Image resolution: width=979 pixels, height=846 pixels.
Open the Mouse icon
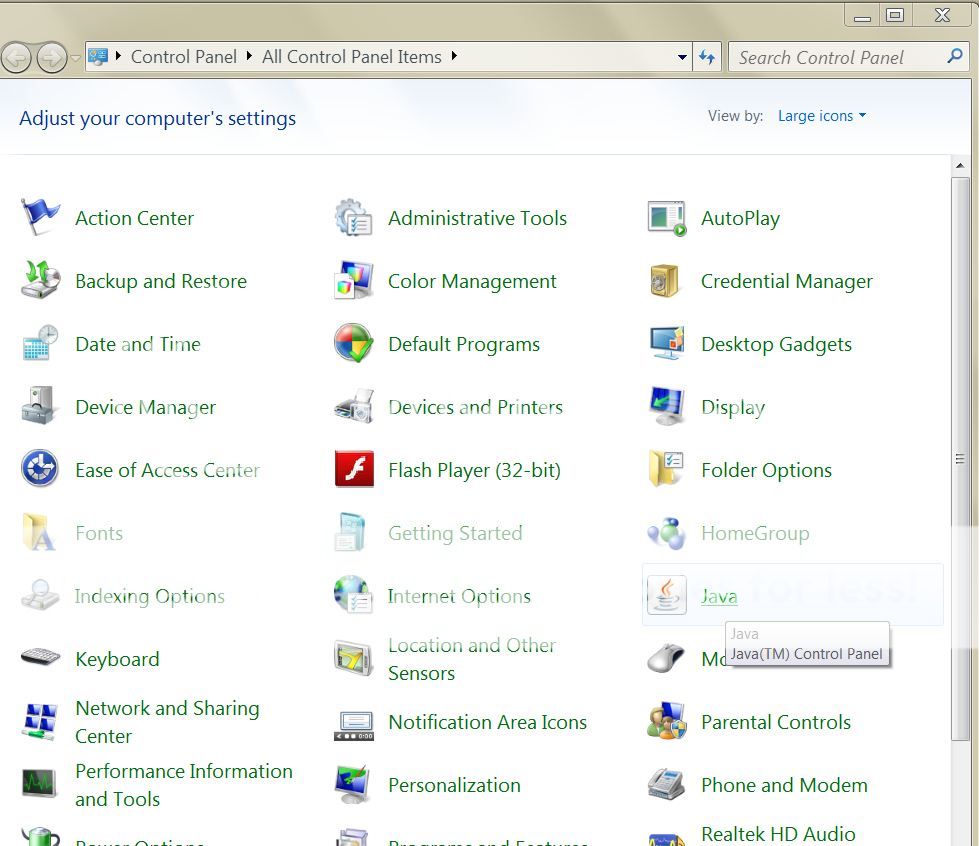click(666, 658)
